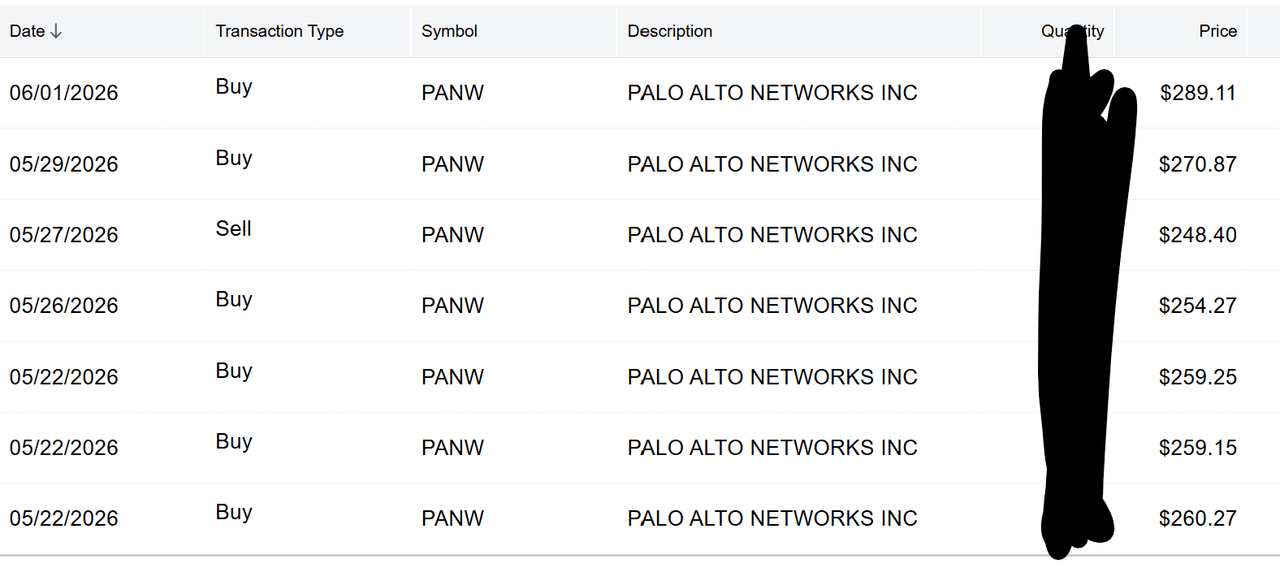Sort by Transaction Type column header
1280x569 pixels.
pos(279,31)
